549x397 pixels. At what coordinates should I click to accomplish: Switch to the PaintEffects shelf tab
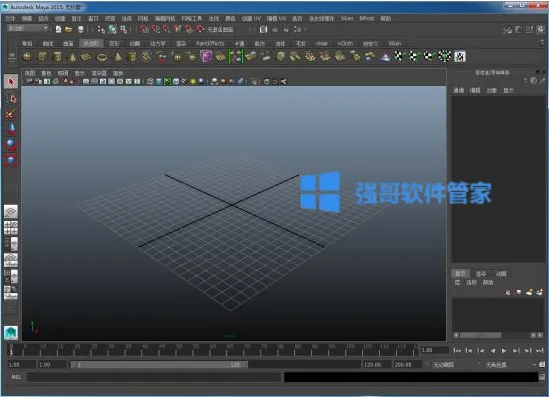(x=210, y=43)
